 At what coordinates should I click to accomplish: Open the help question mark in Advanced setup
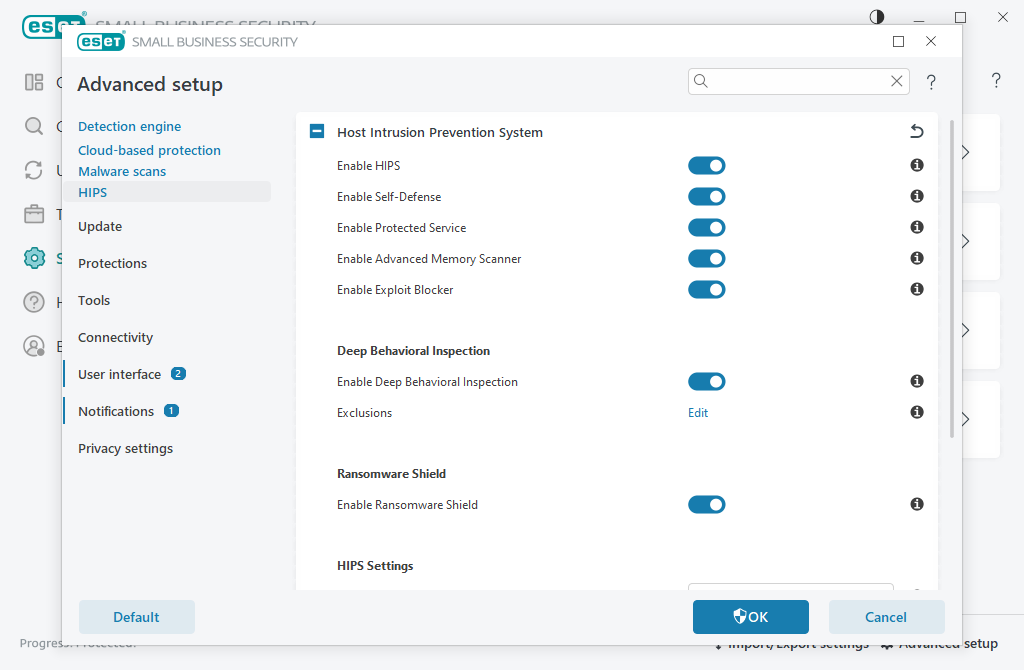(x=931, y=82)
